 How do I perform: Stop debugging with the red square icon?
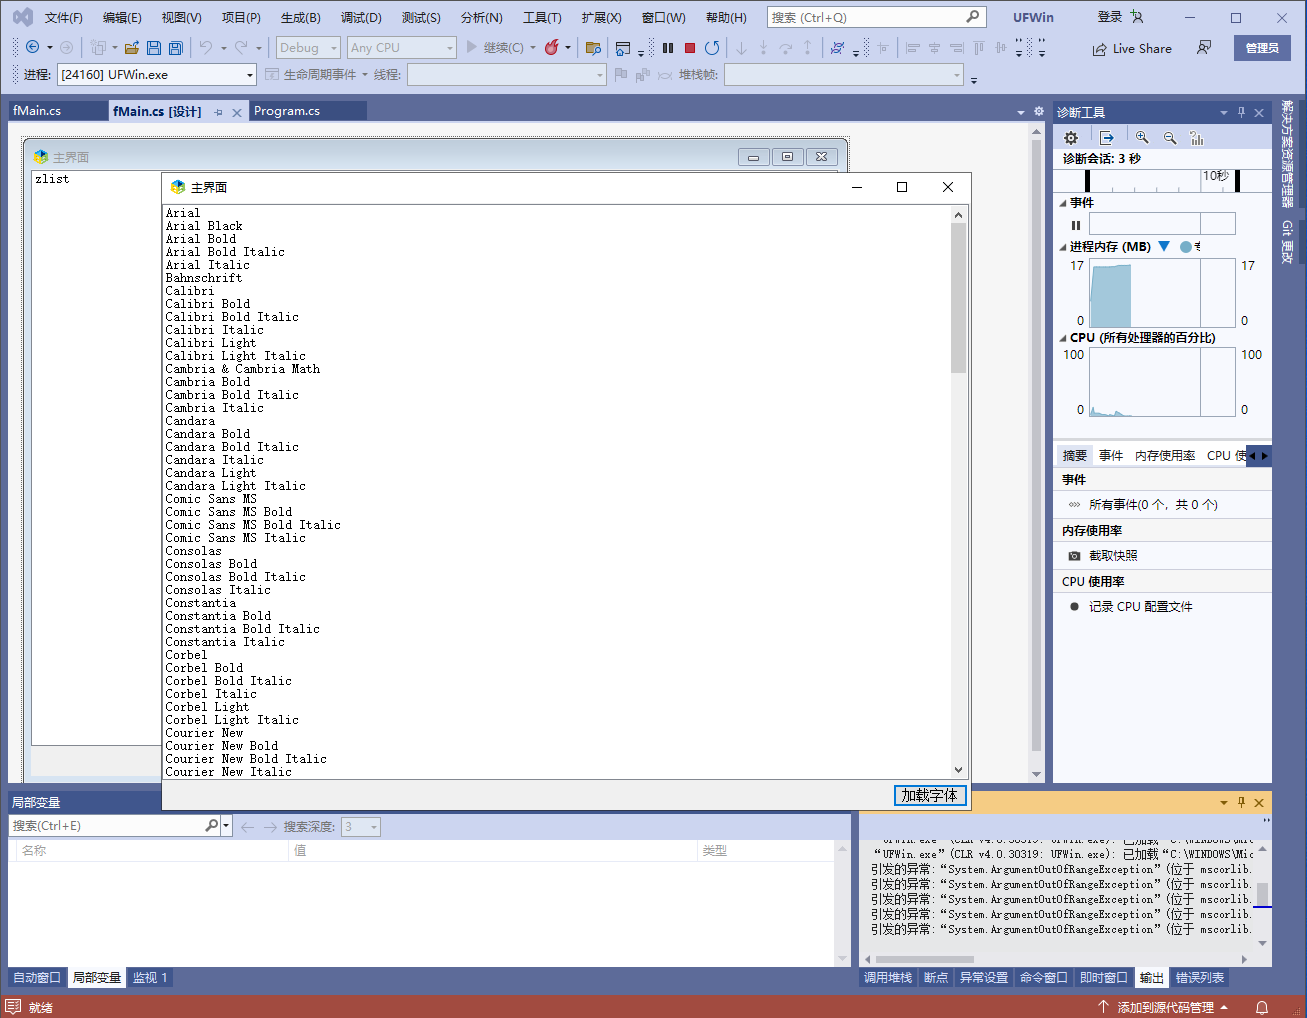click(x=690, y=48)
